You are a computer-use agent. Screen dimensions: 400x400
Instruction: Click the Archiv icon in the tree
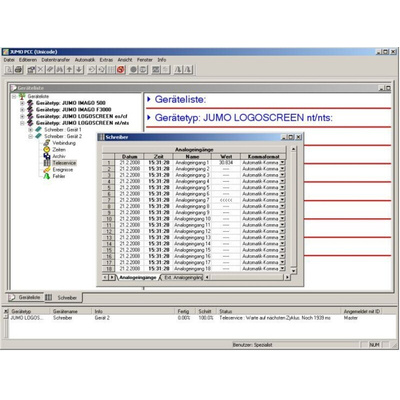click(47, 156)
